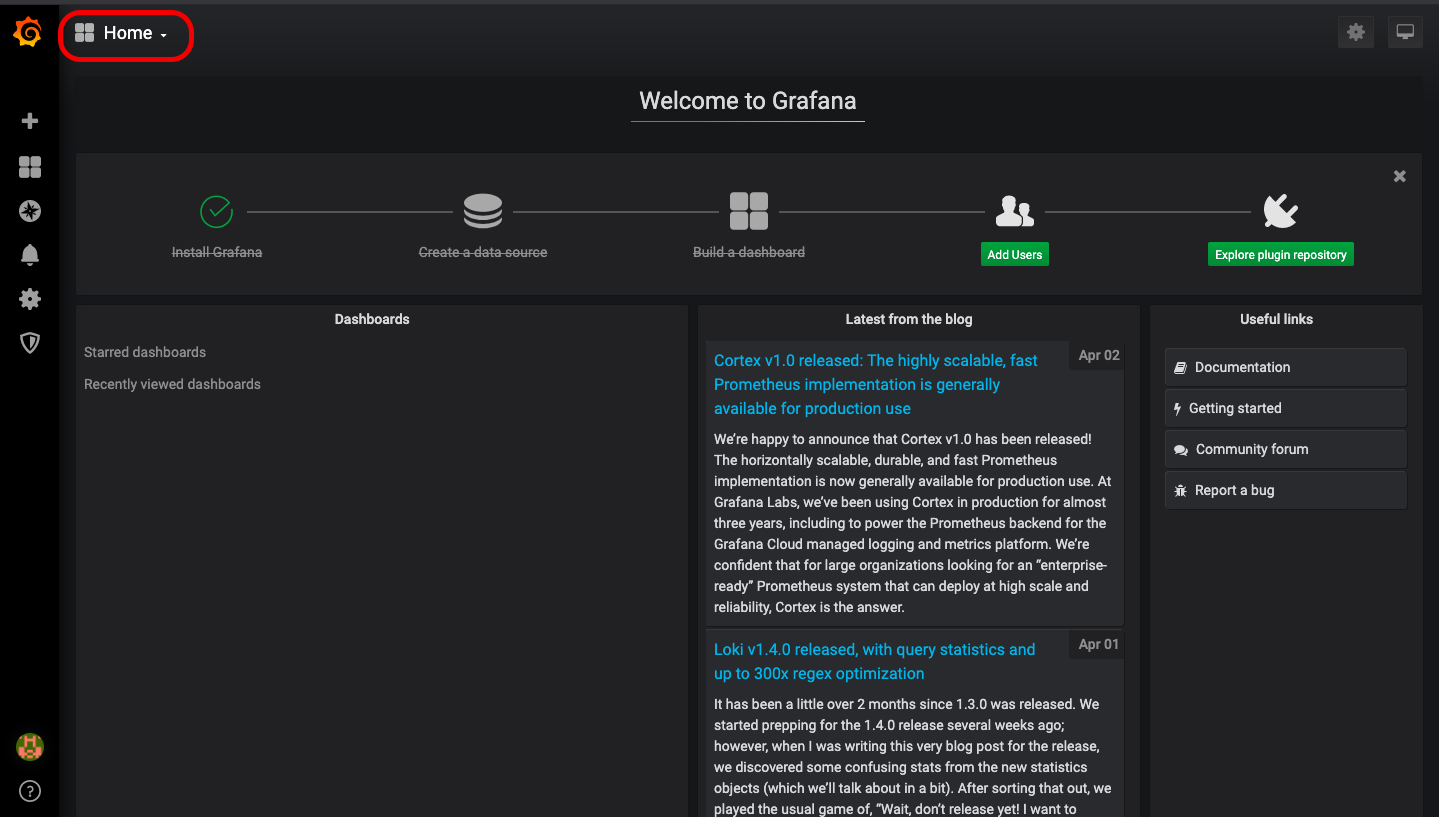Open the Report a bug link
This screenshot has height=817, width=1439.
tap(1285, 490)
